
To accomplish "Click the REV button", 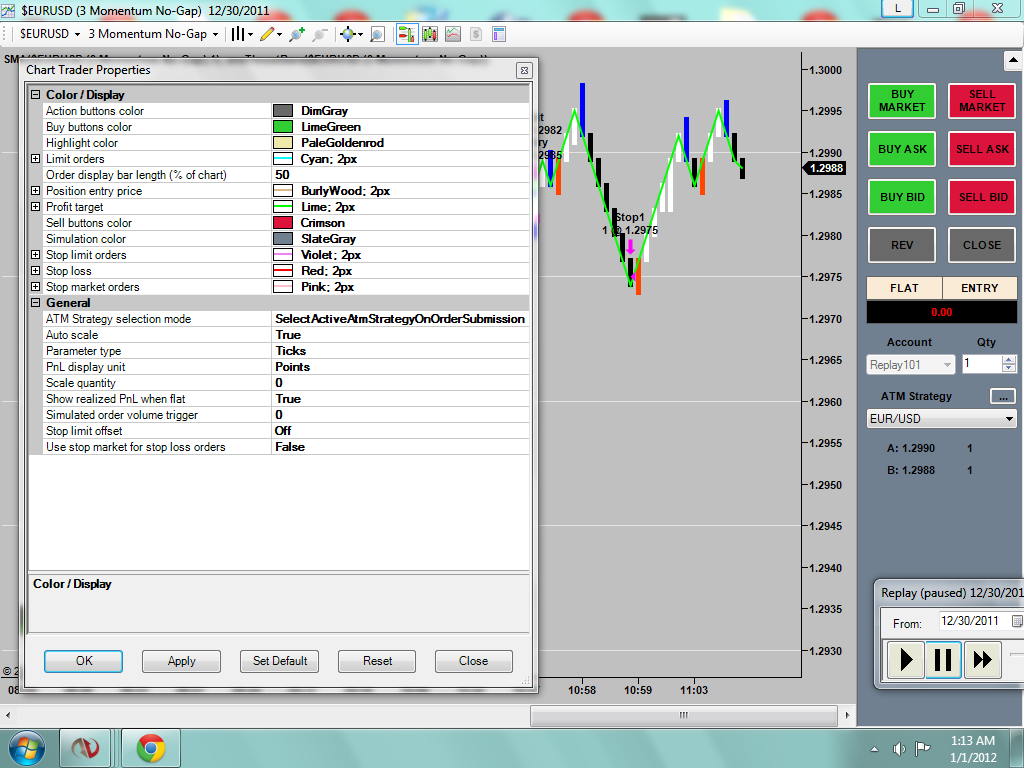I will click(902, 245).
